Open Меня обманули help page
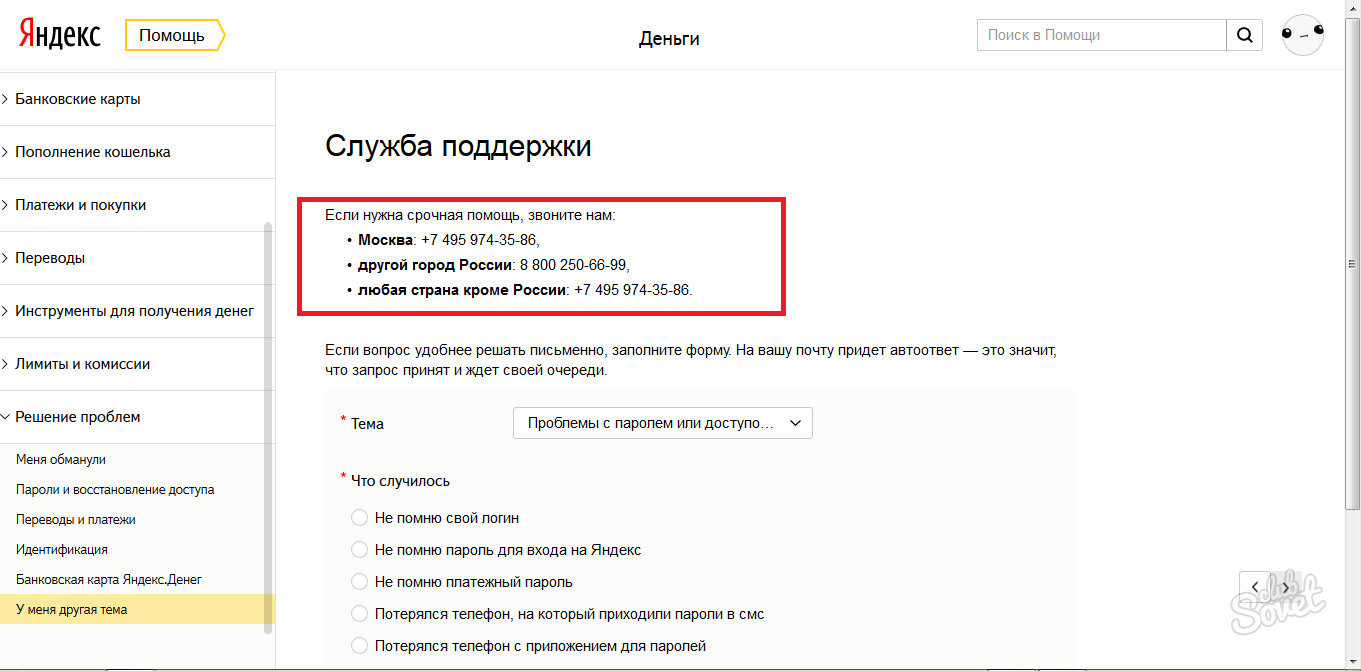Screen dimensions: 1361x671 tap(61, 460)
